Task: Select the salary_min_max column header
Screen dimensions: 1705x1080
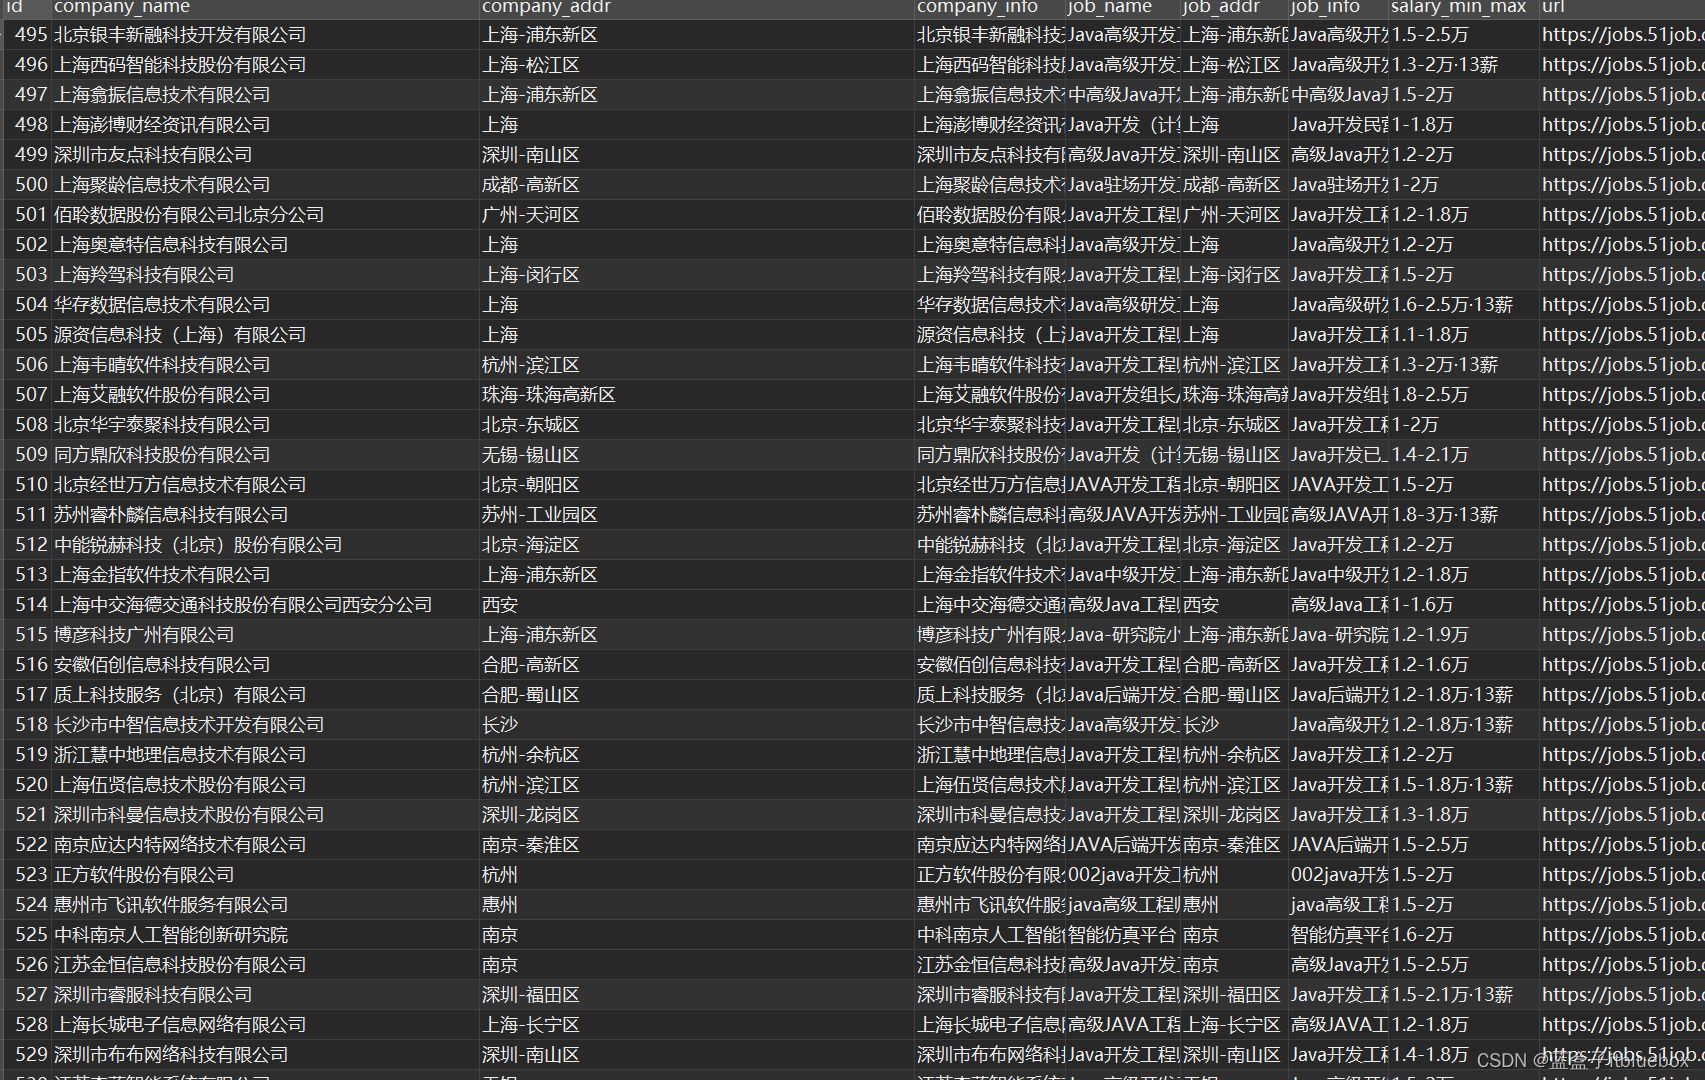Action: [x=1458, y=7]
